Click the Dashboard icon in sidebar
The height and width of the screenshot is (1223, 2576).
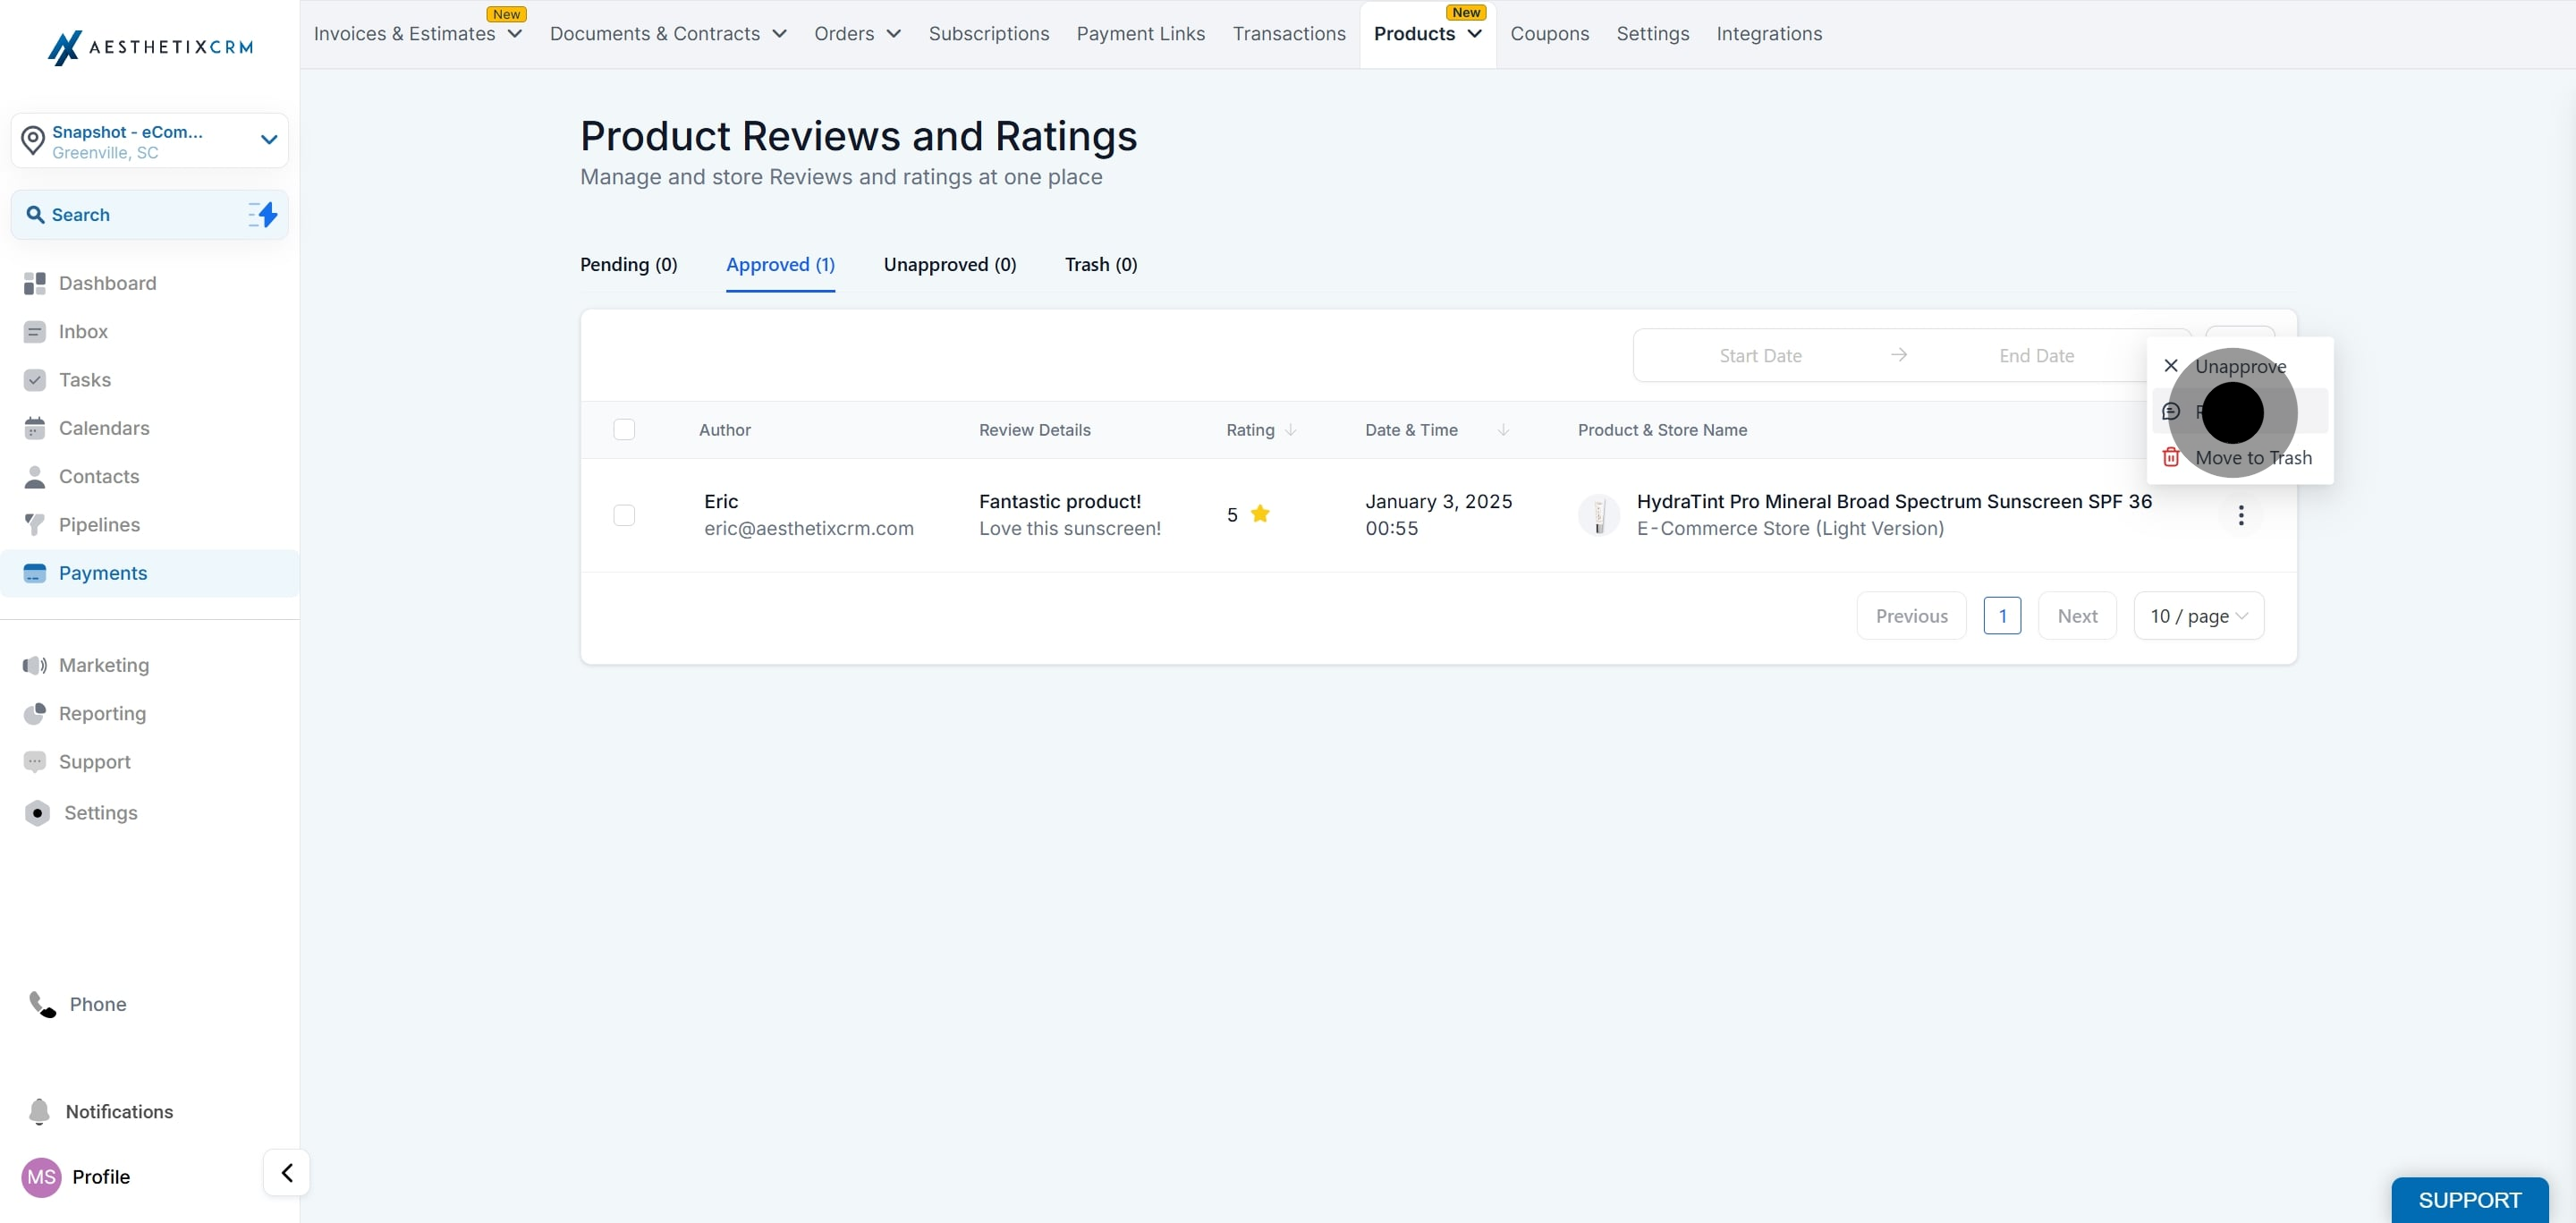(35, 283)
